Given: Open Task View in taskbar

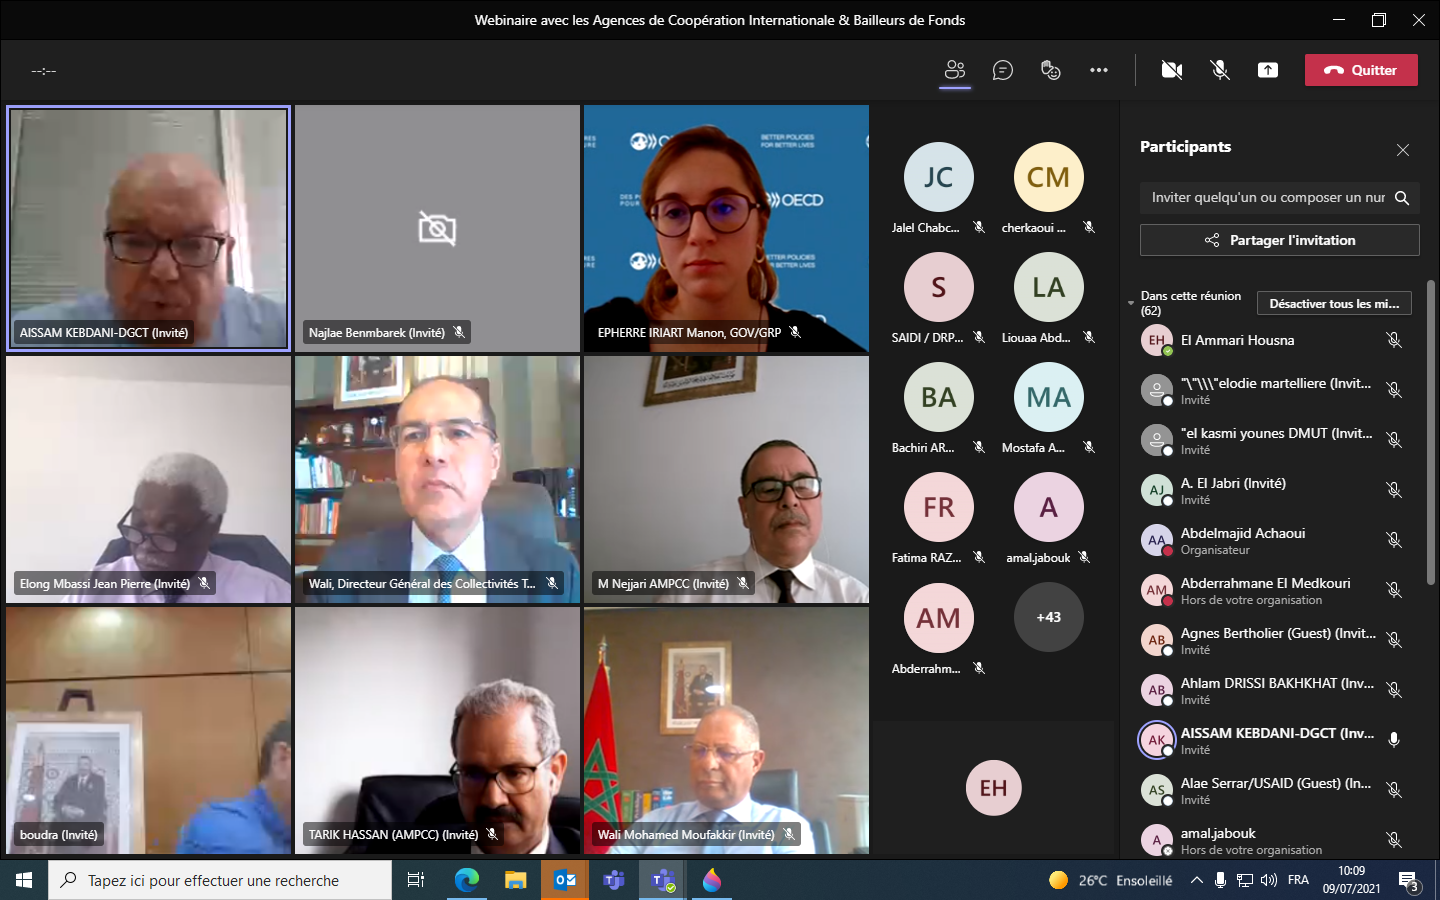Looking at the screenshot, I should point(416,880).
